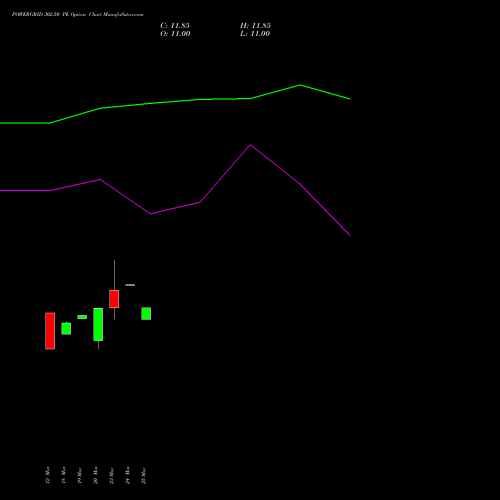
Task: Click the green line's peak point
Action: (x=300, y=85)
